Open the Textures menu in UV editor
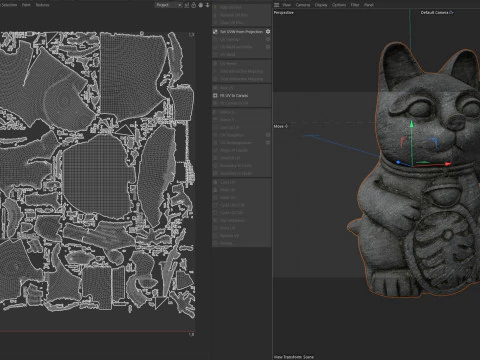The width and height of the screenshot is (480, 360). click(42, 5)
